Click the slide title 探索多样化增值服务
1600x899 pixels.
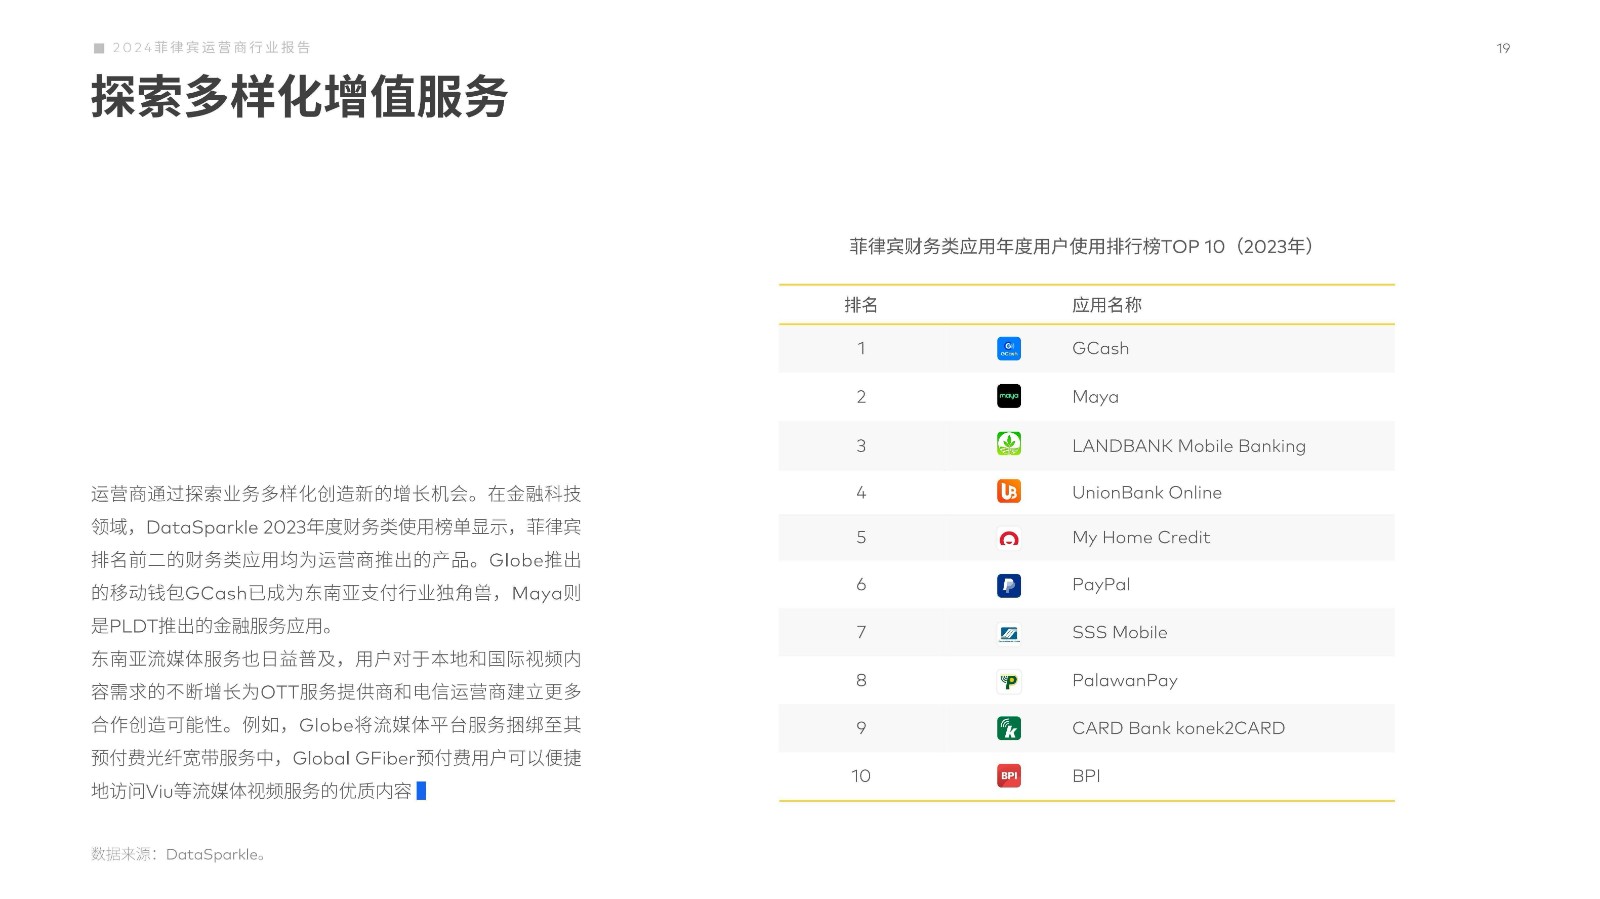300,97
